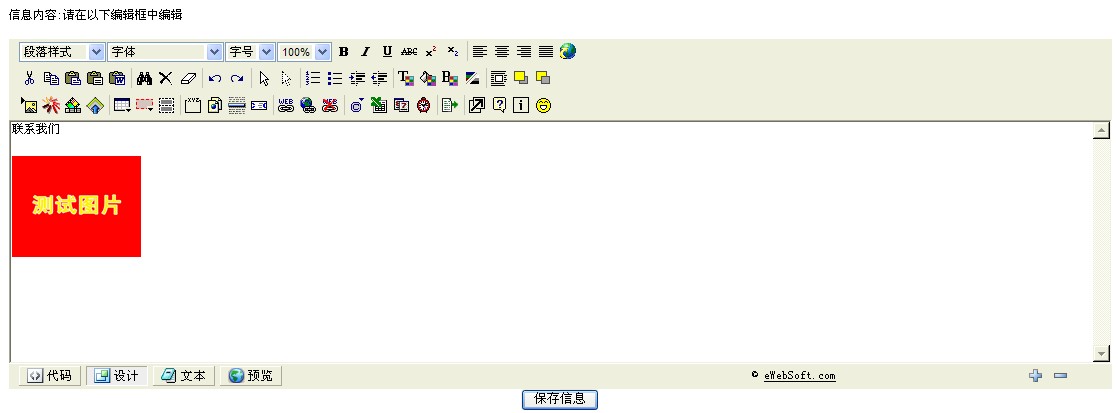Click scrollbar down arrow in editor
Screen dimensions: 1118x413
coord(1102,353)
